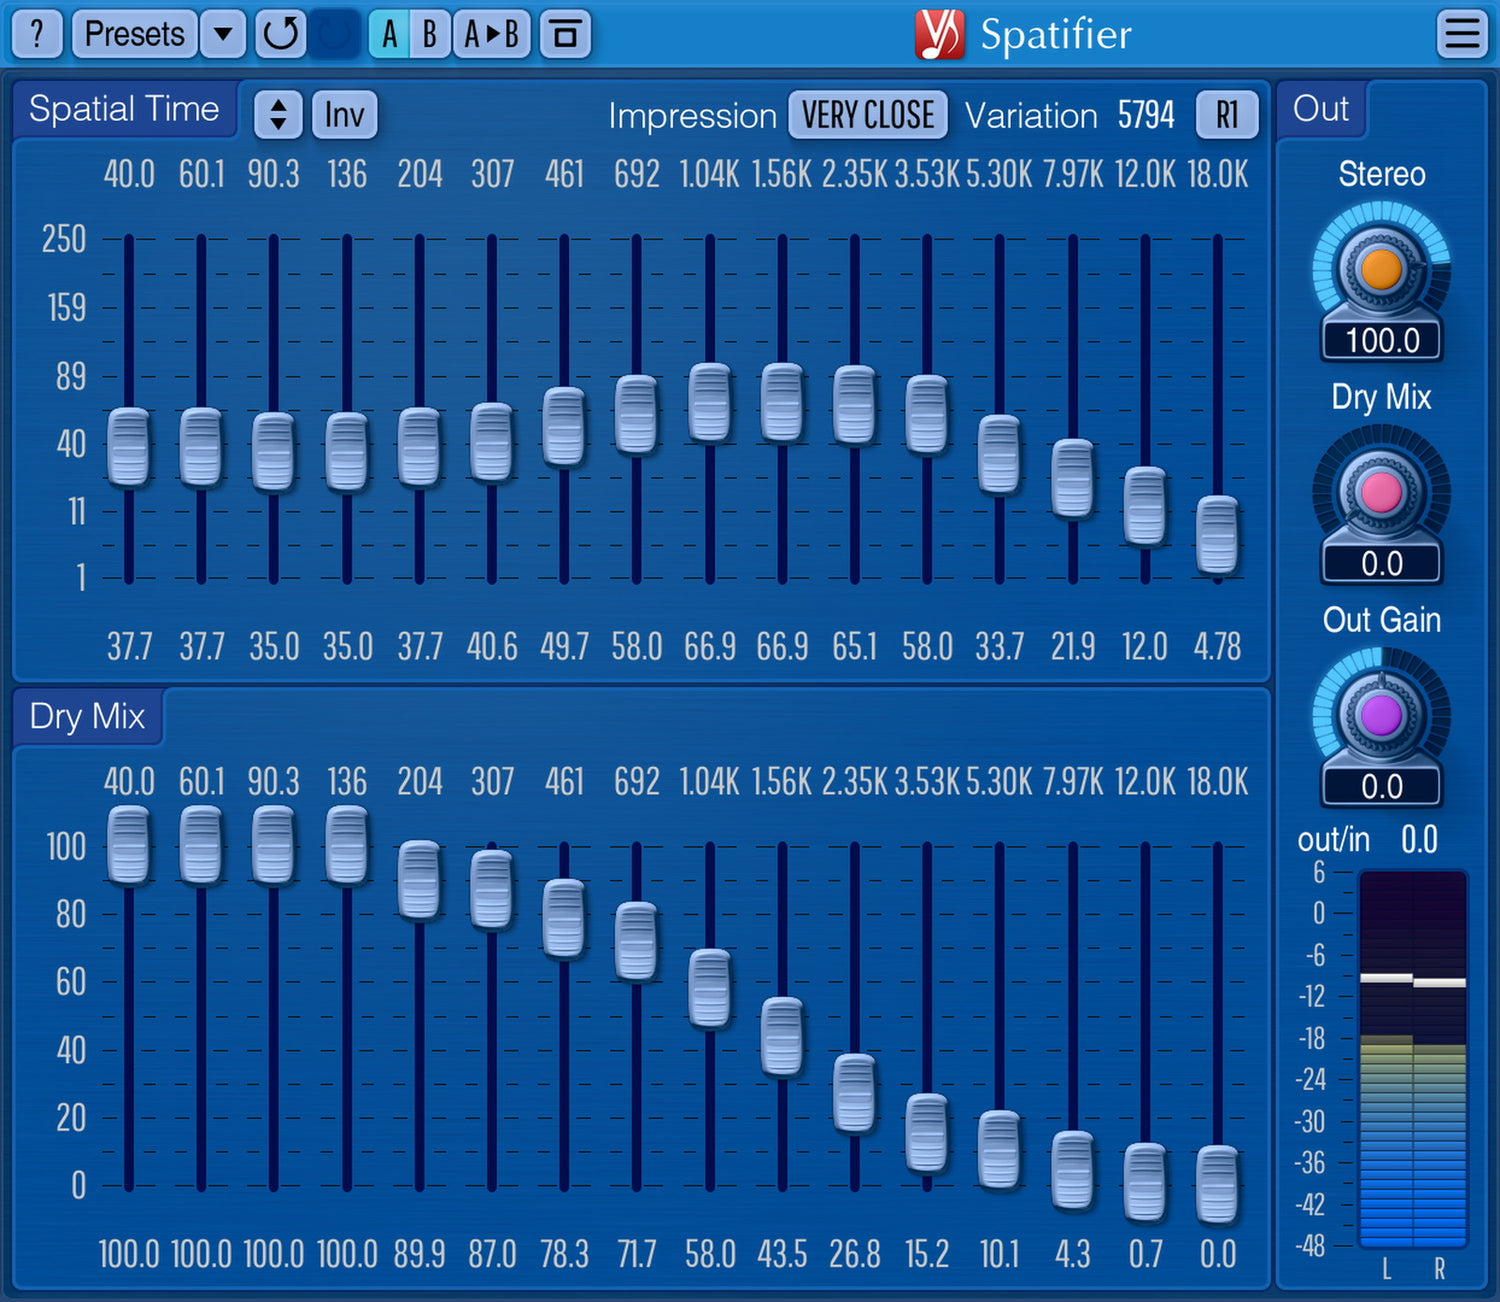
Task: Switch to state A
Action: tap(389, 34)
